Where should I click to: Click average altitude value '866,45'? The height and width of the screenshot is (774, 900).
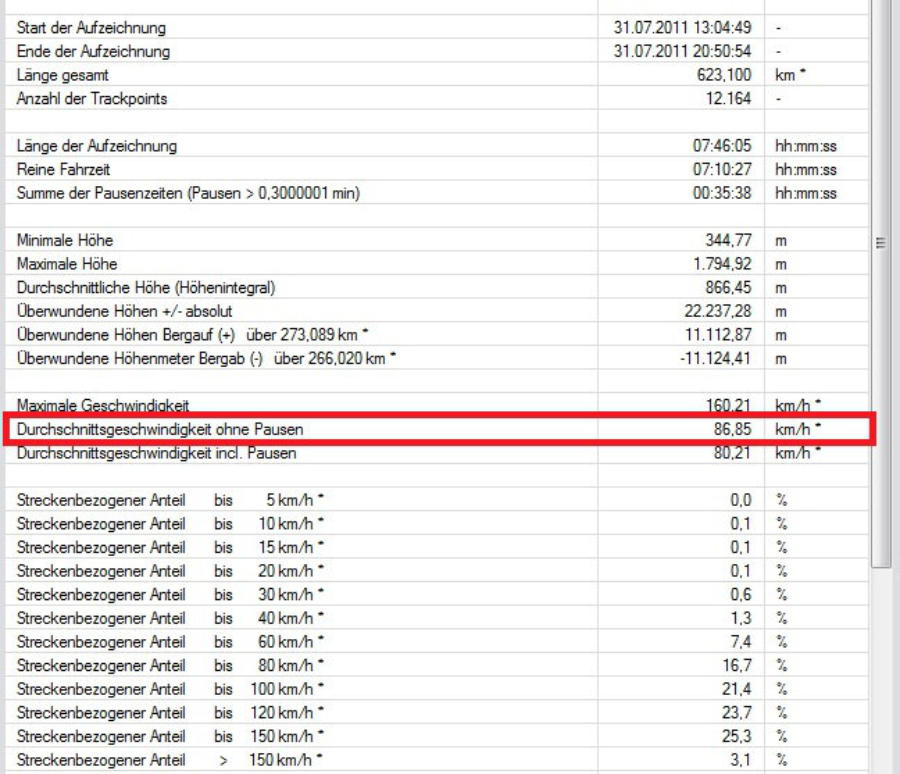[728, 287]
